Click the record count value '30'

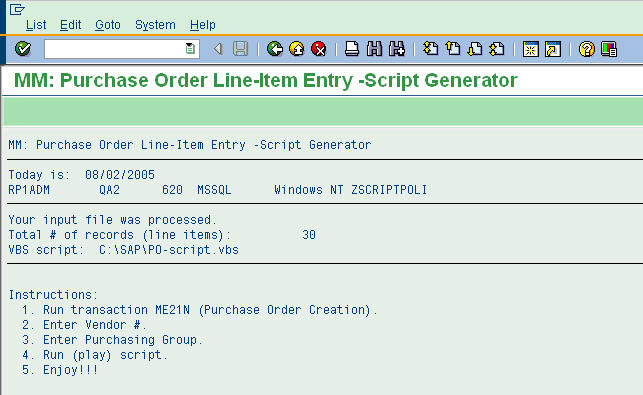(x=309, y=235)
